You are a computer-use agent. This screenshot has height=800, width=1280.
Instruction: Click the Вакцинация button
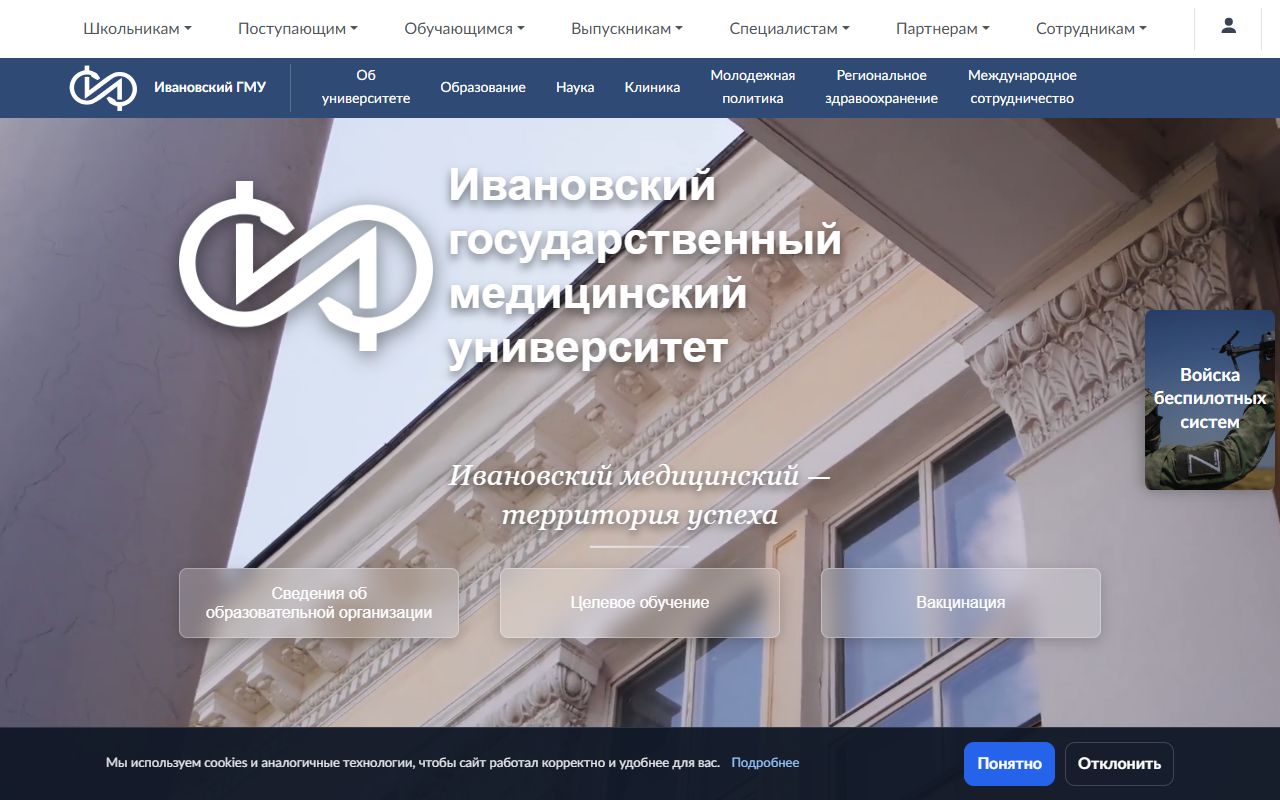pyautogui.click(x=961, y=603)
